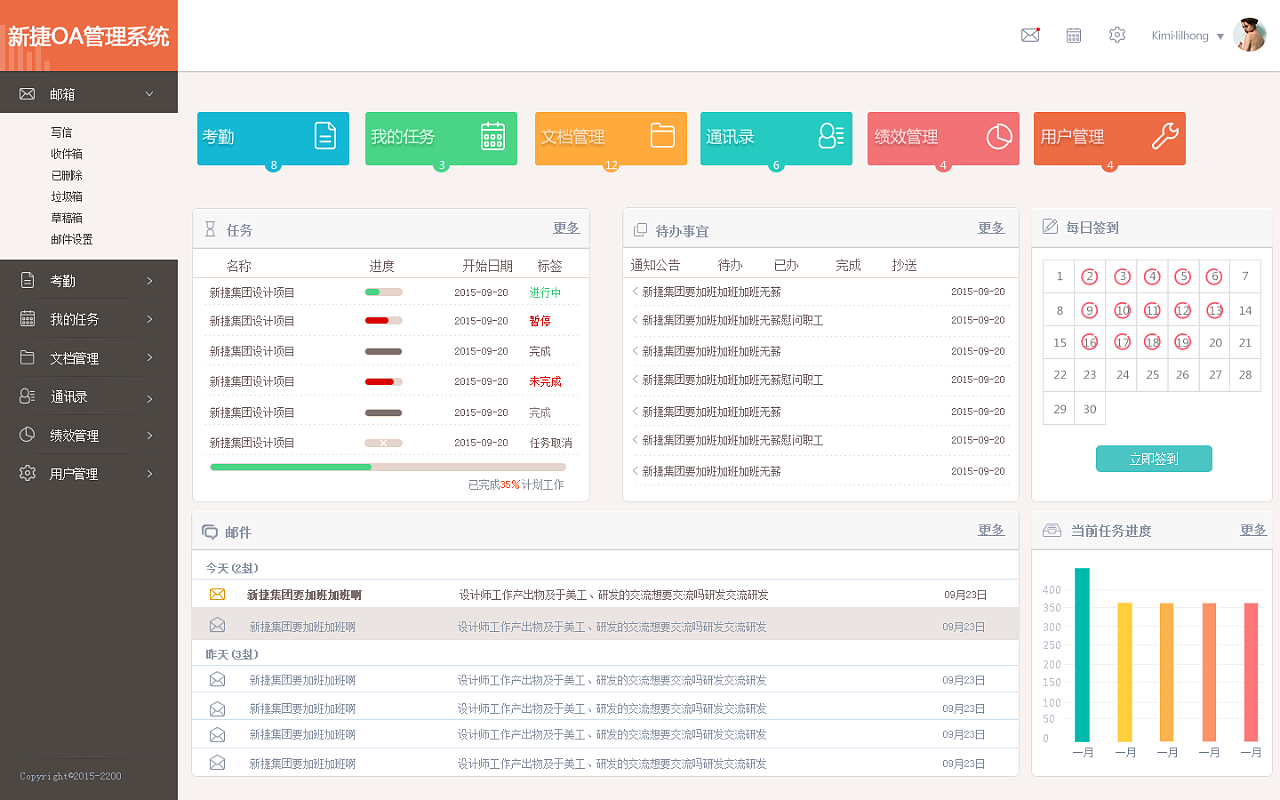Click the calendar icon beside 我的任务 in sidebar
Image resolution: width=1280 pixels, height=800 pixels.
click(x=28, y=319)
